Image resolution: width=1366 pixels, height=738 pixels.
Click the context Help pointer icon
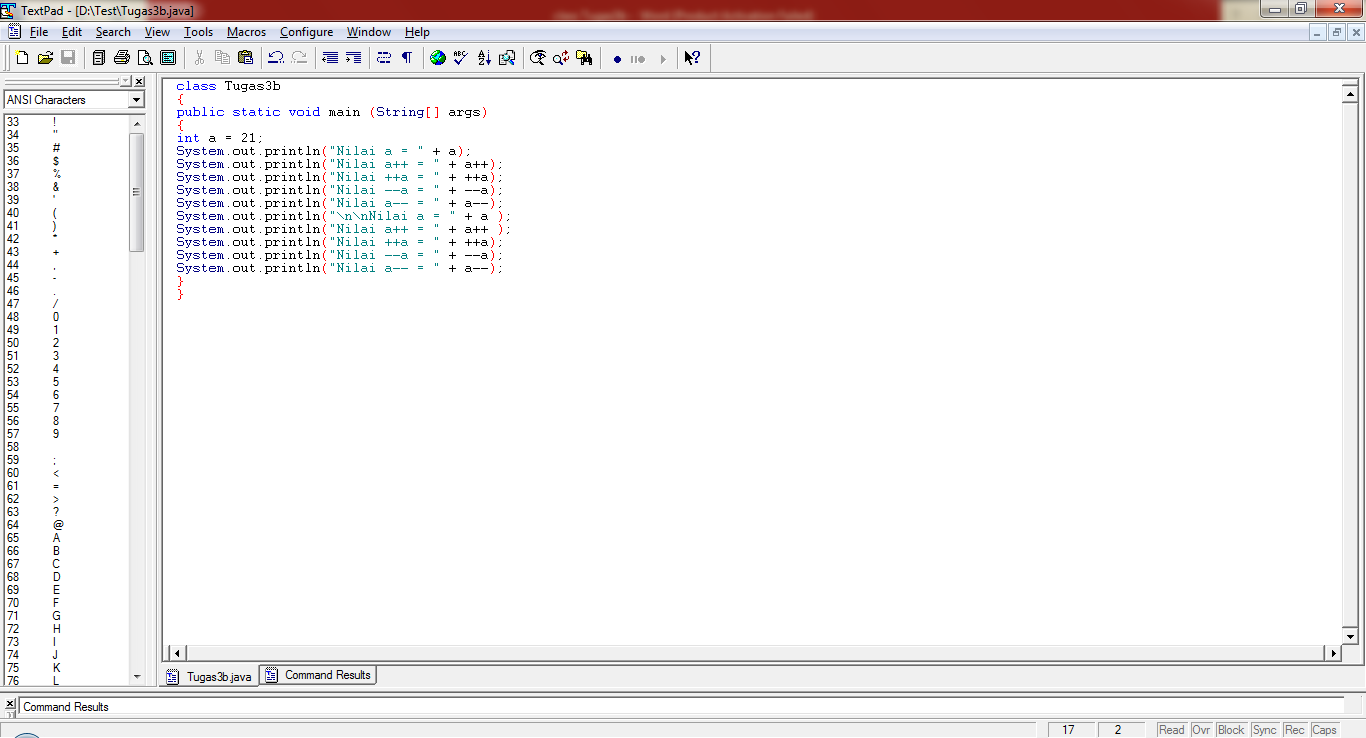click(691, 58)
